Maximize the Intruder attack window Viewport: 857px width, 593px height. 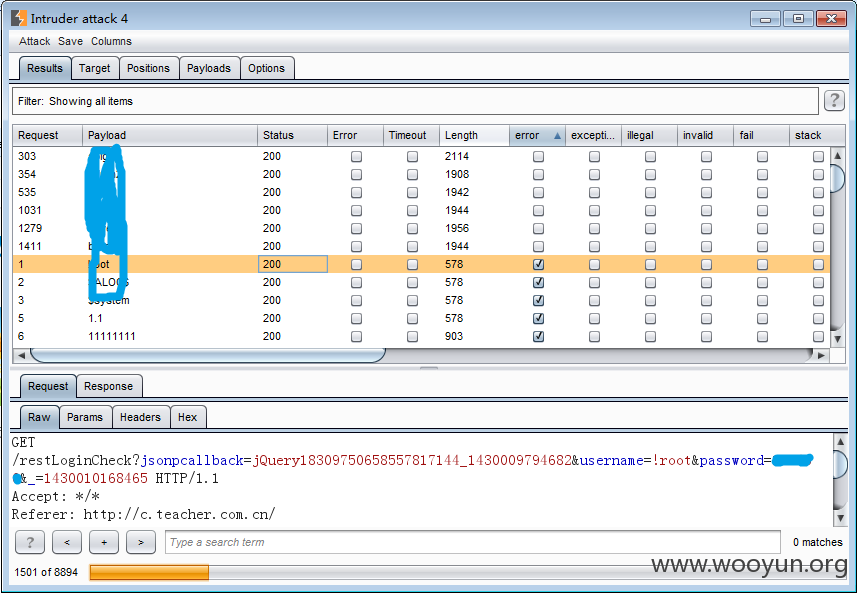pos(798,19)
